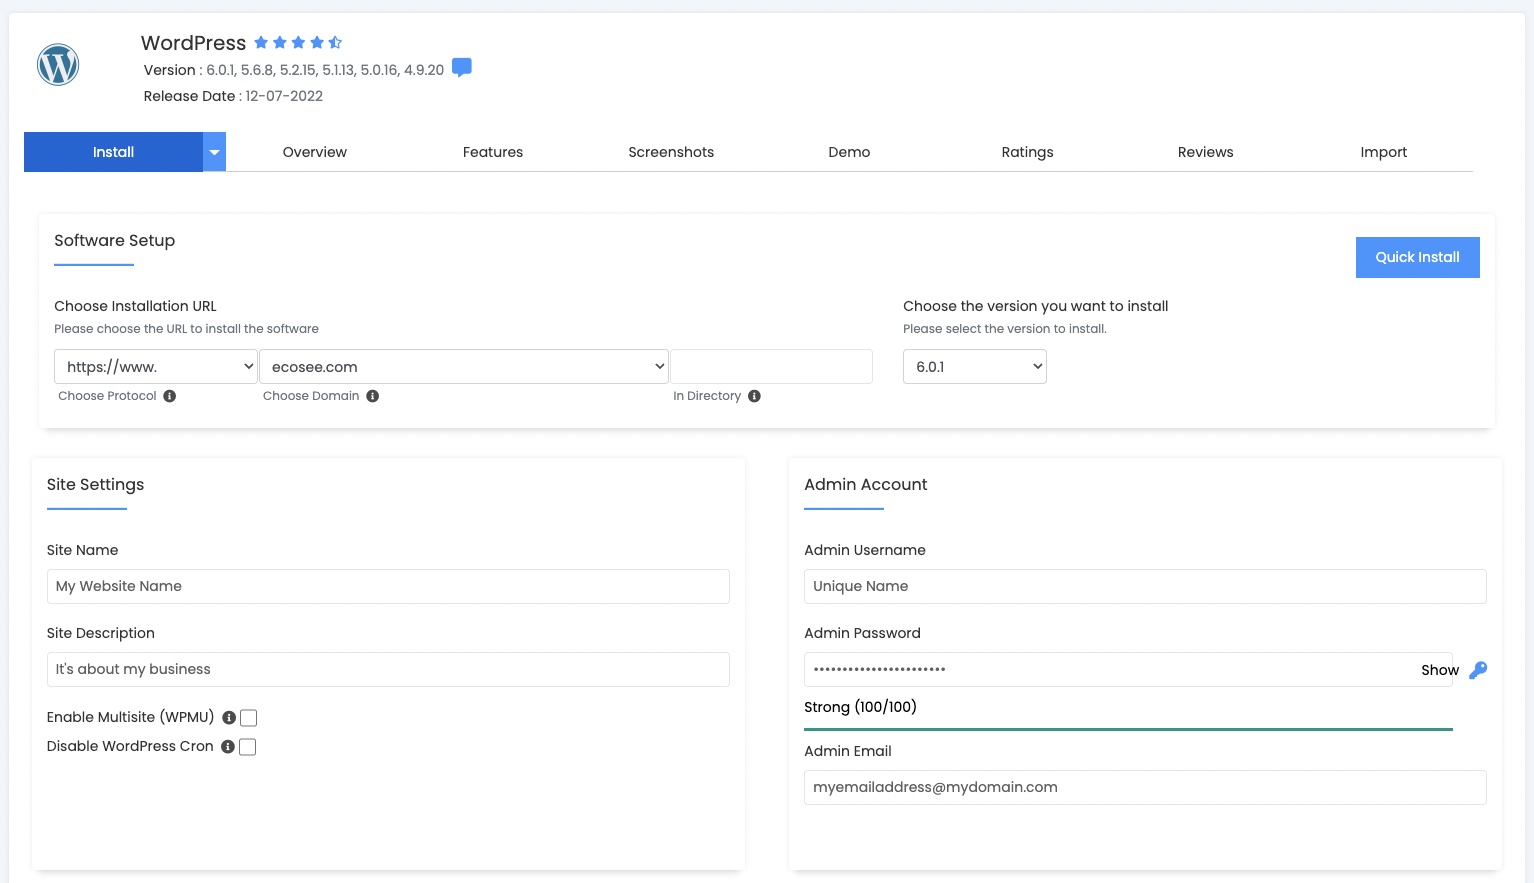This screenshot has height=883, width=1534.
Task: Click info icon beside Choose Protocol
Action: coord(170,396)
